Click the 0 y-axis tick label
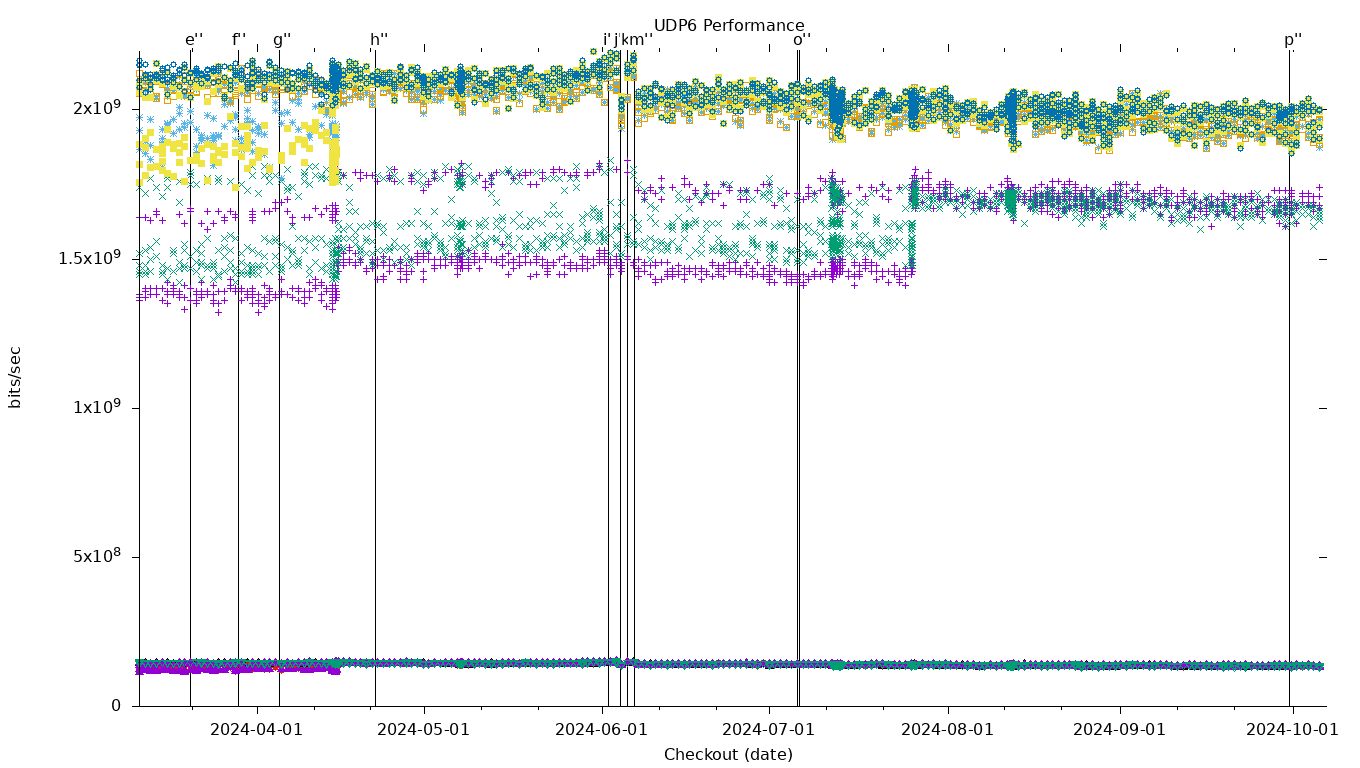Screen dimensions: 1360x768 point(116,706)
